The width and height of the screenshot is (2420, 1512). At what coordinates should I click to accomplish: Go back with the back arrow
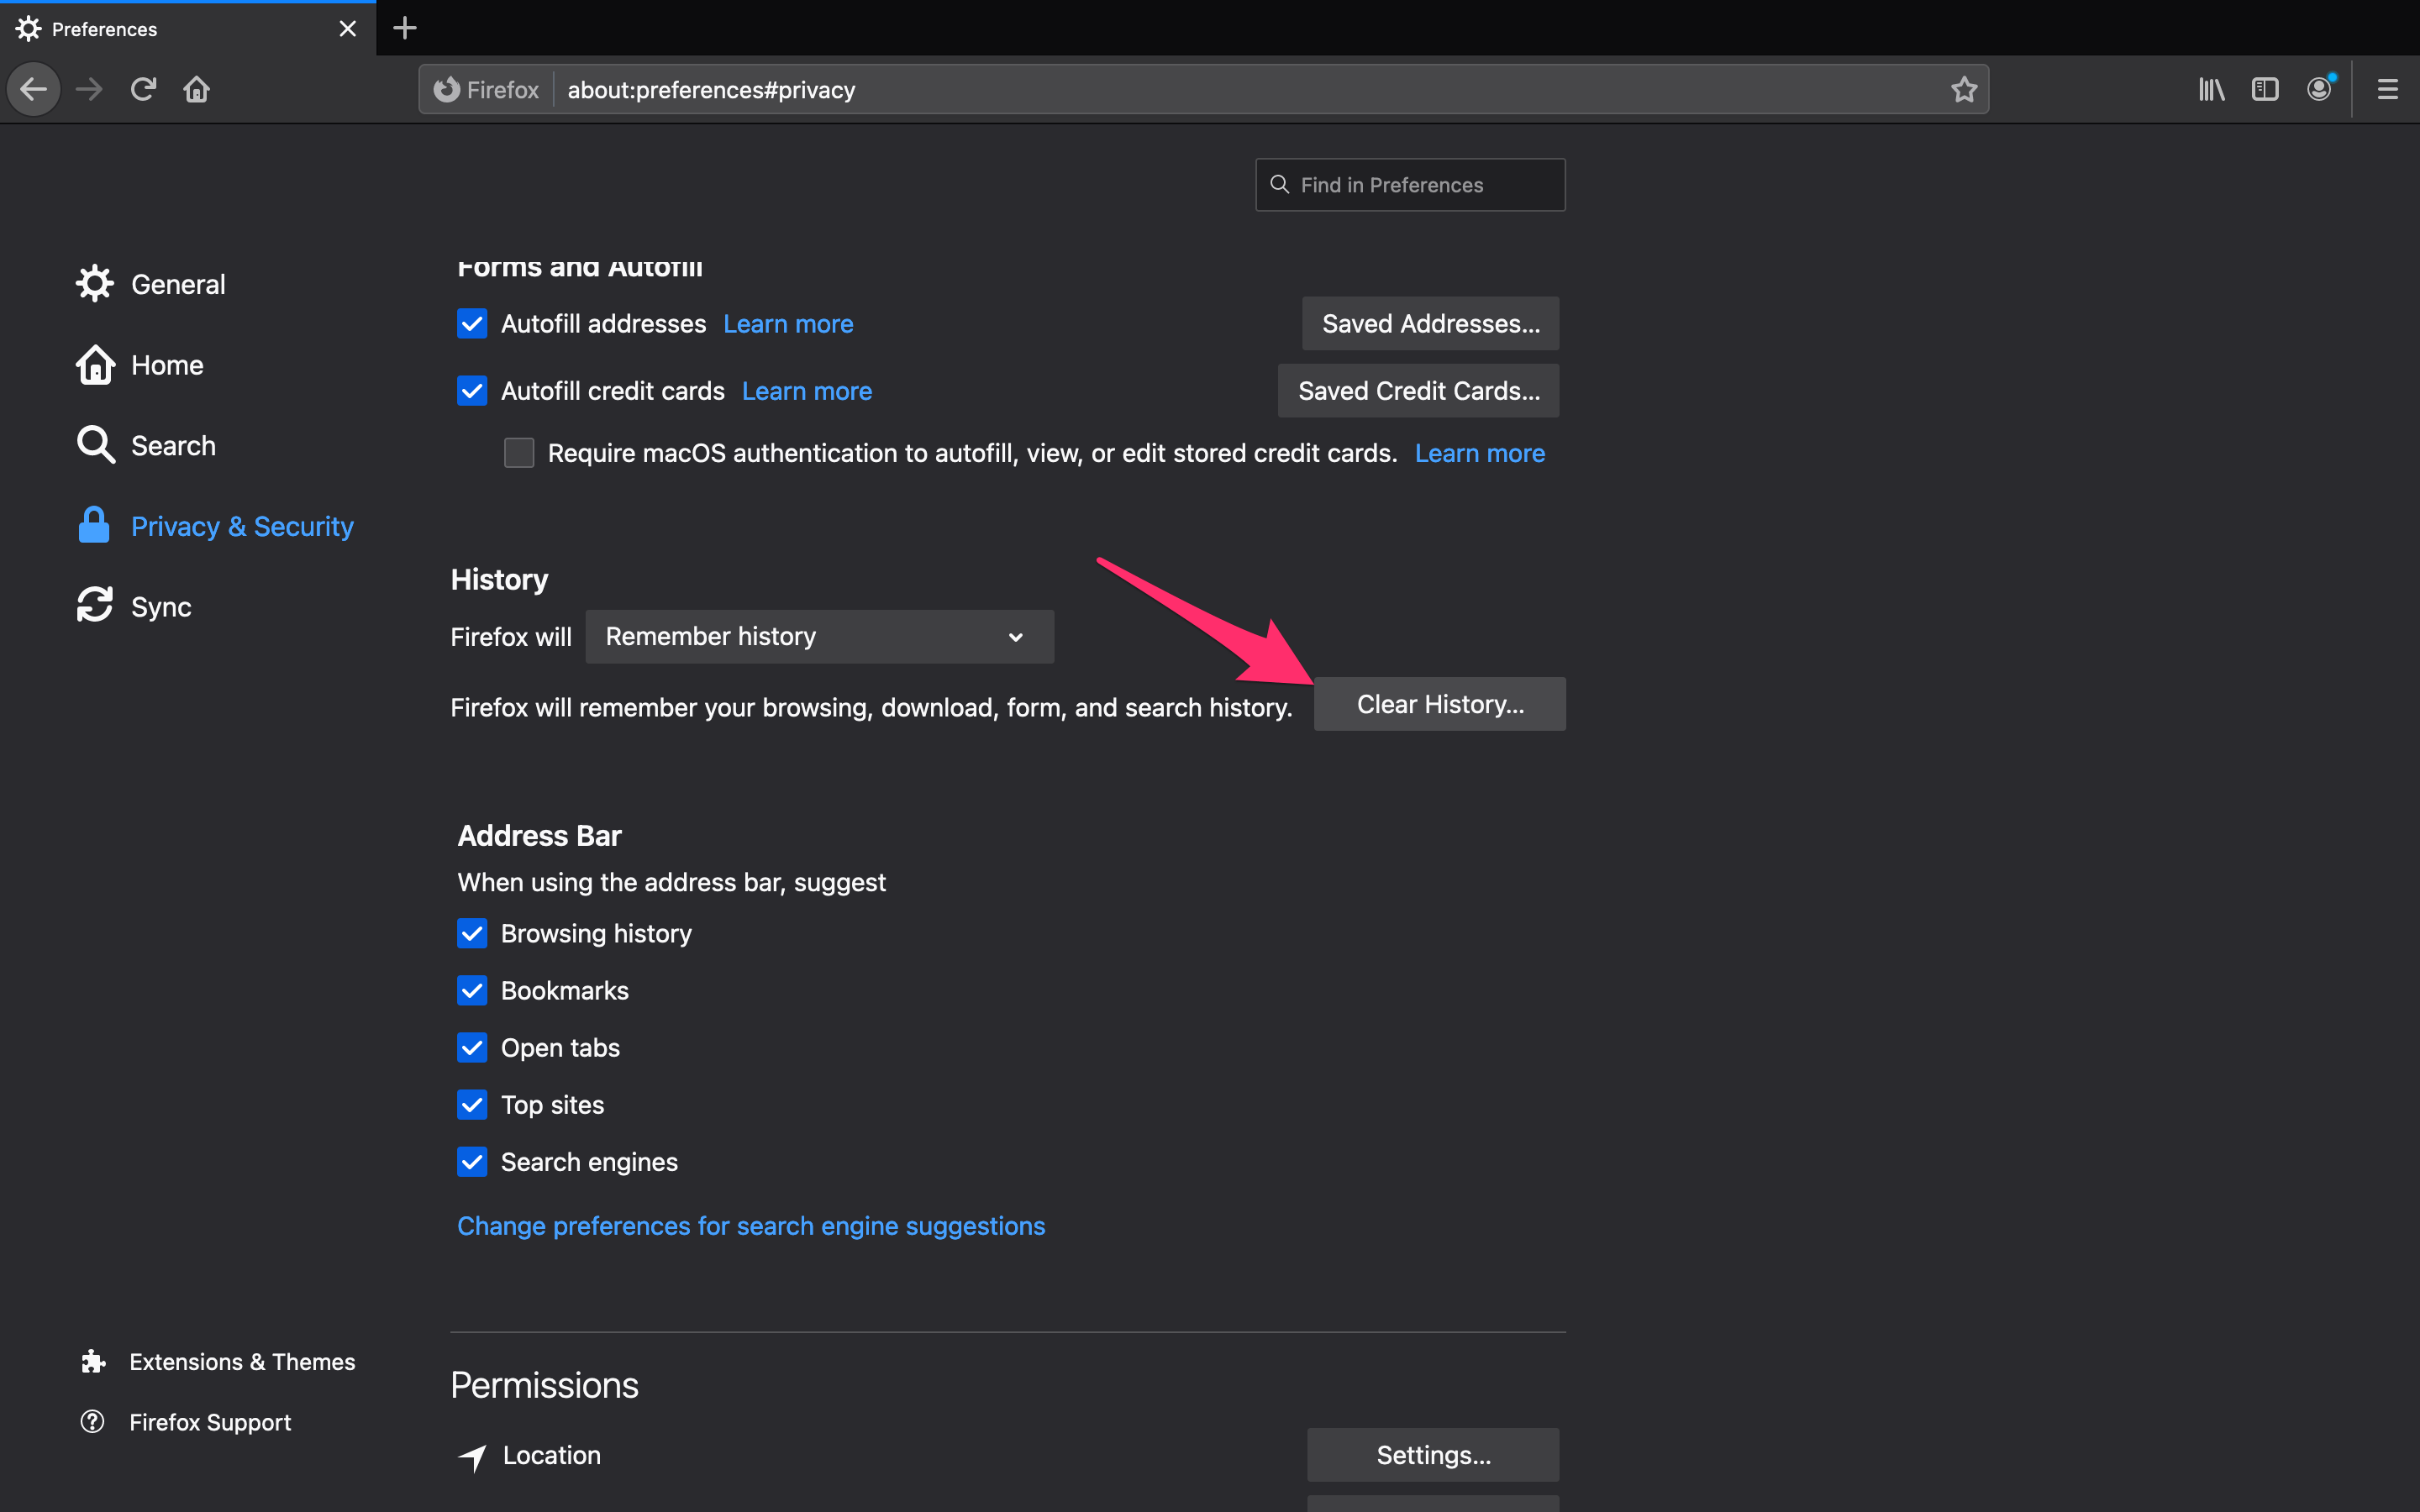34,90
